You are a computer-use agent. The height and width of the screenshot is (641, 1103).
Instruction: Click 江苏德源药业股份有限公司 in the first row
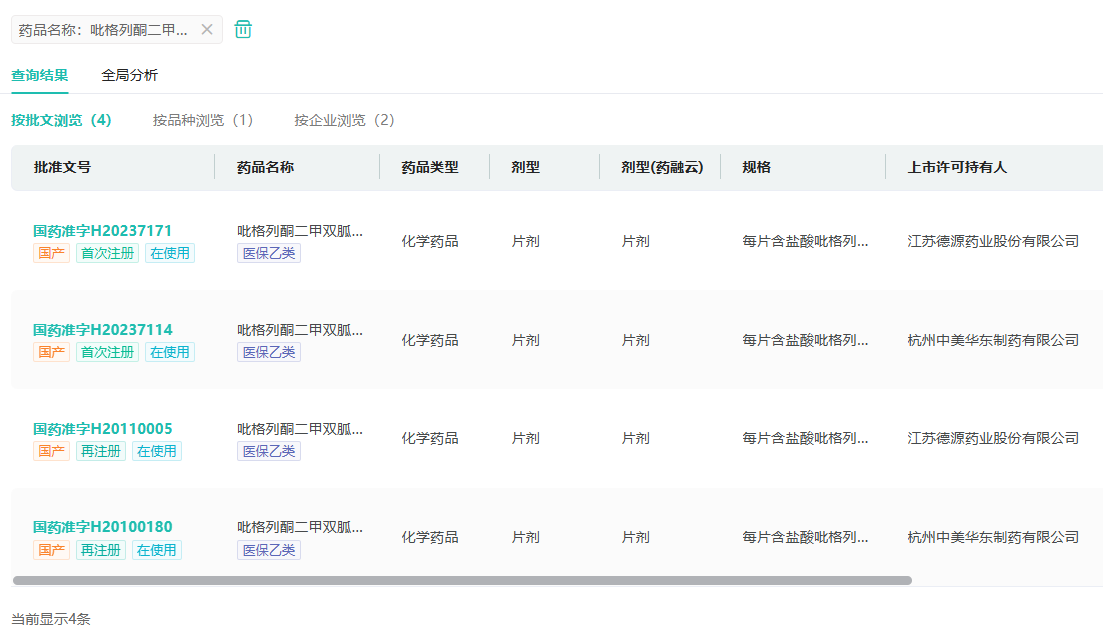pos(992,241)
